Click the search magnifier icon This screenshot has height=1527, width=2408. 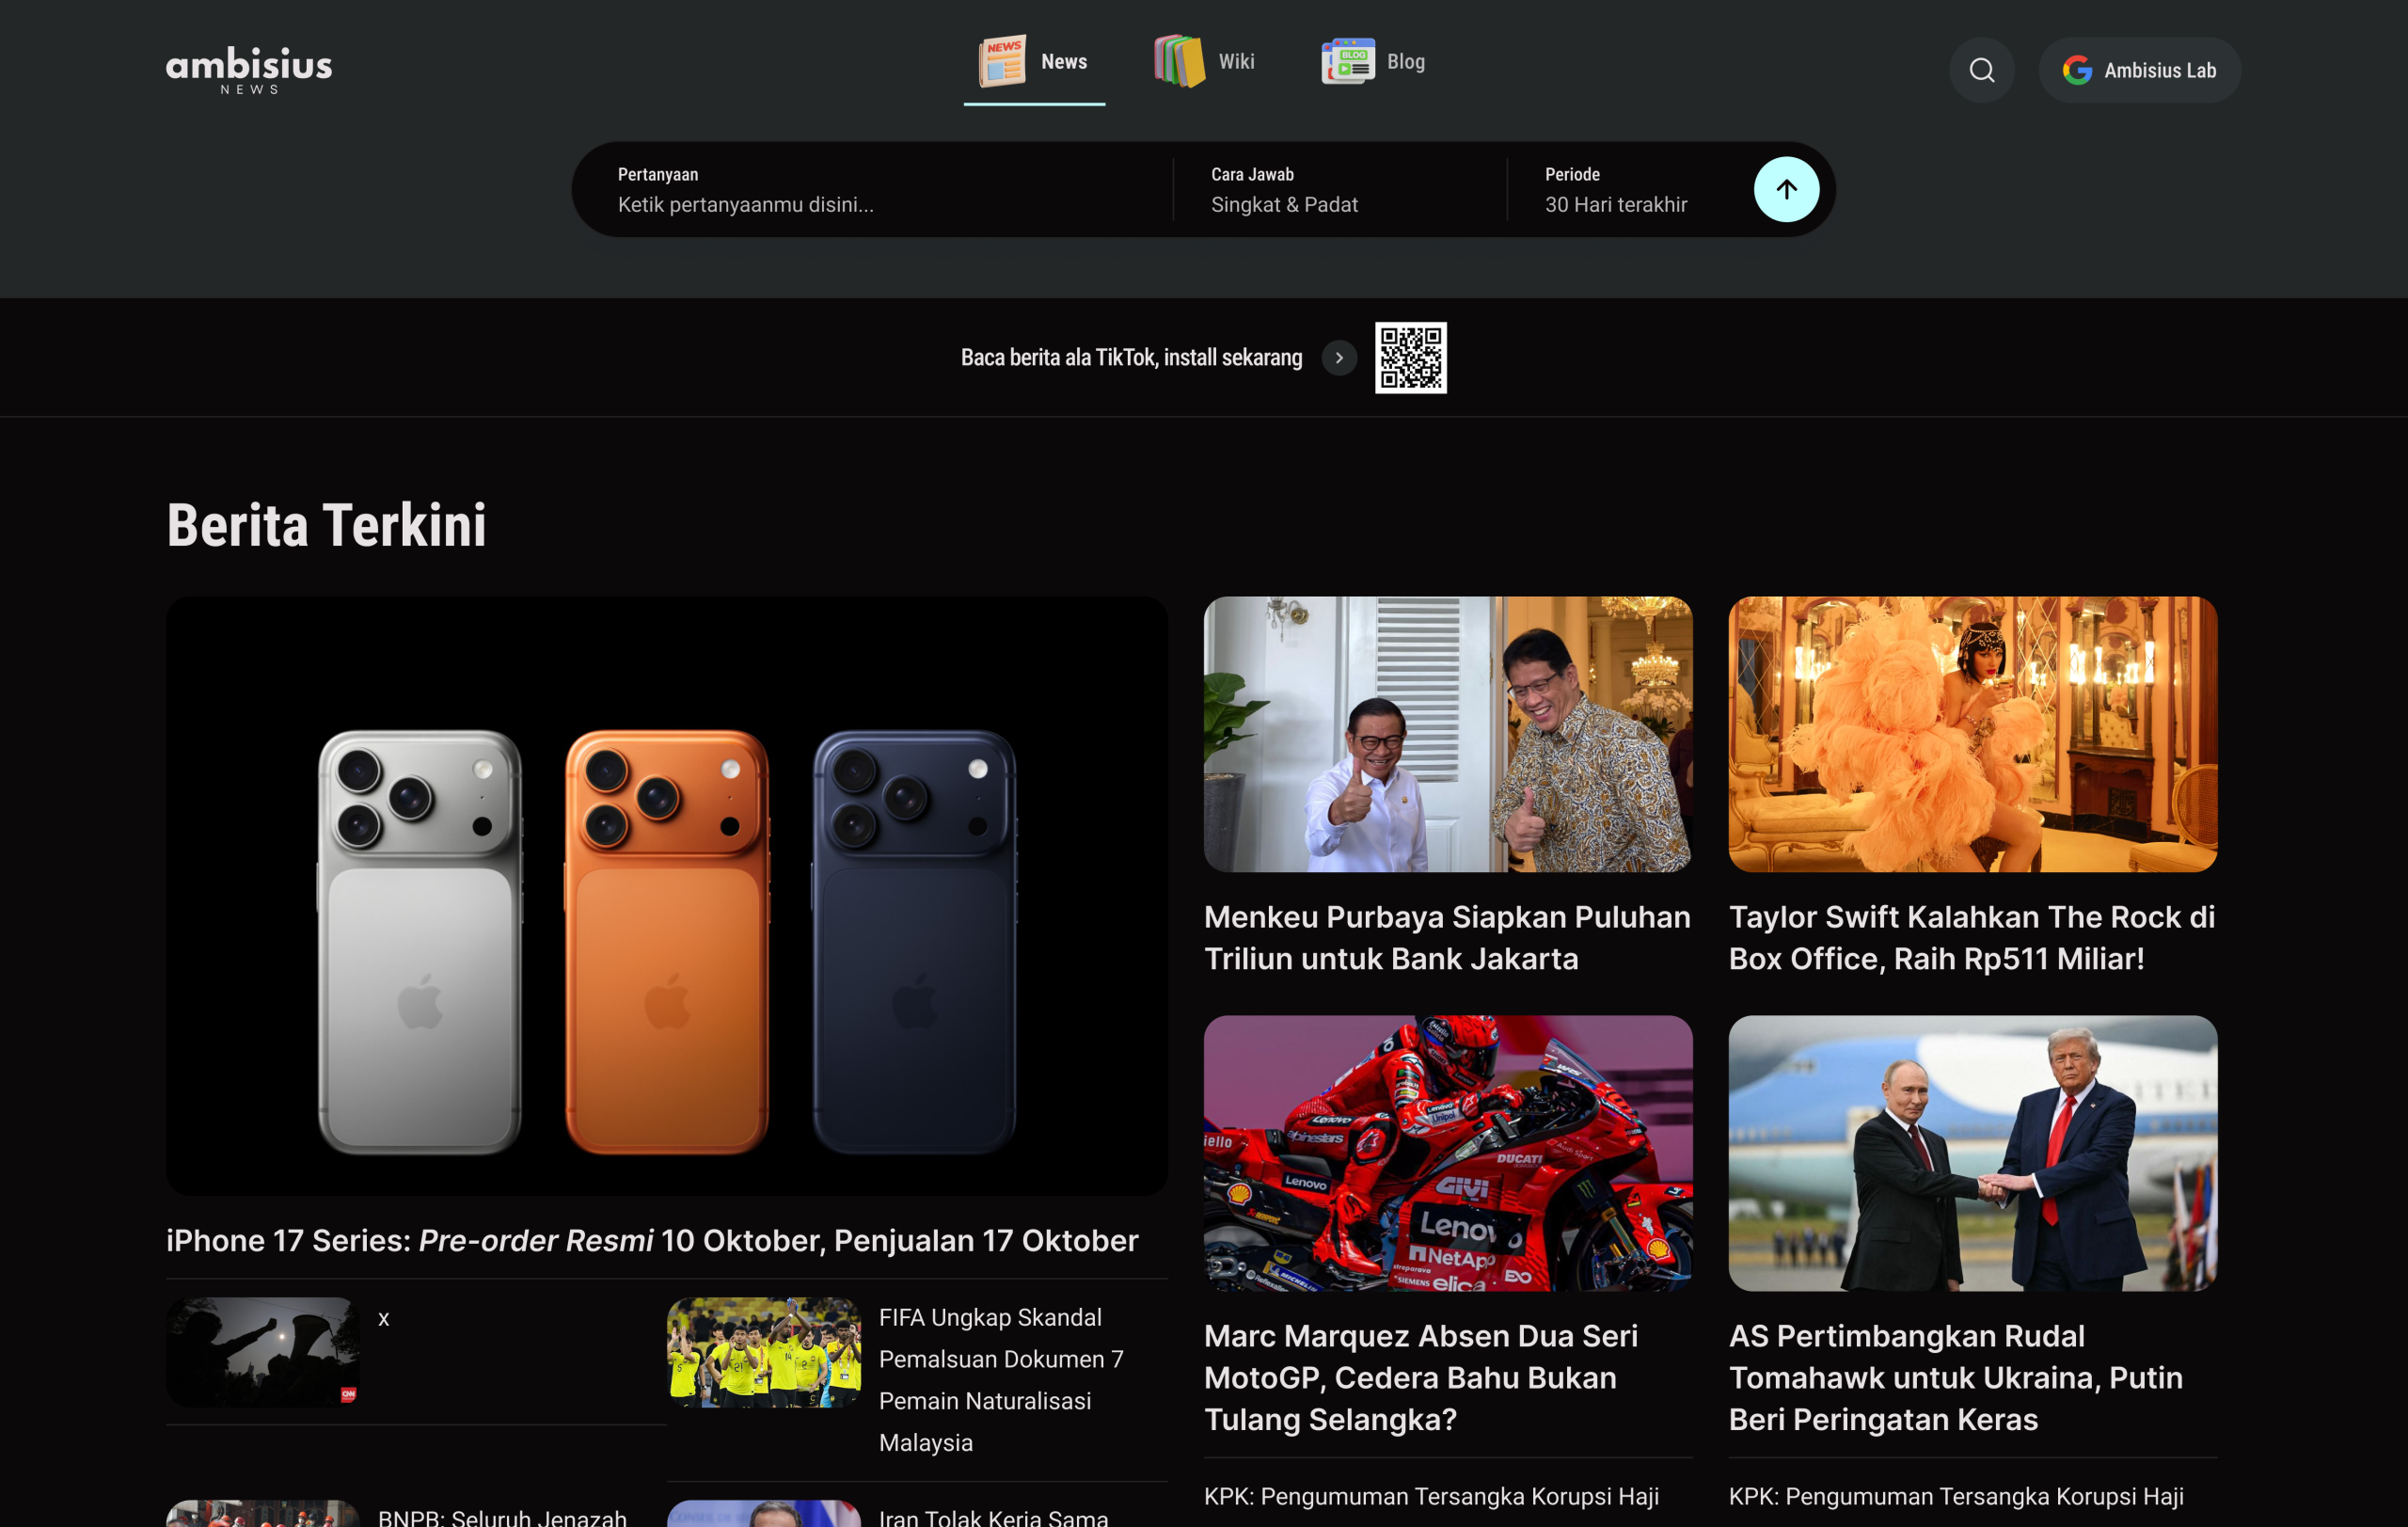pyautogui.click(x=1981, y=70)
